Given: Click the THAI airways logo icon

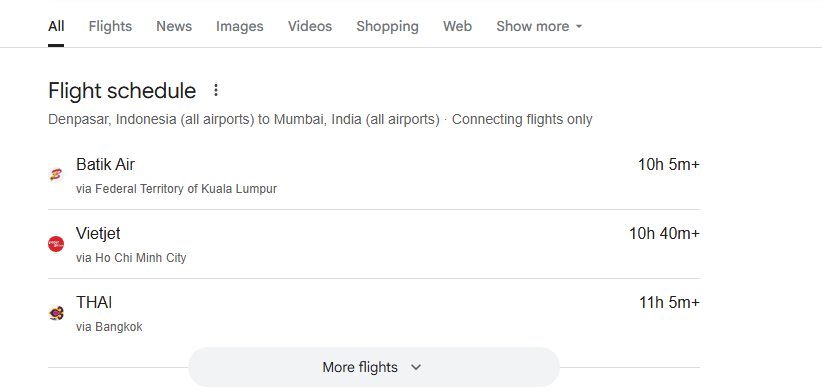Looking at the screenshot, I should click(56, 313).
